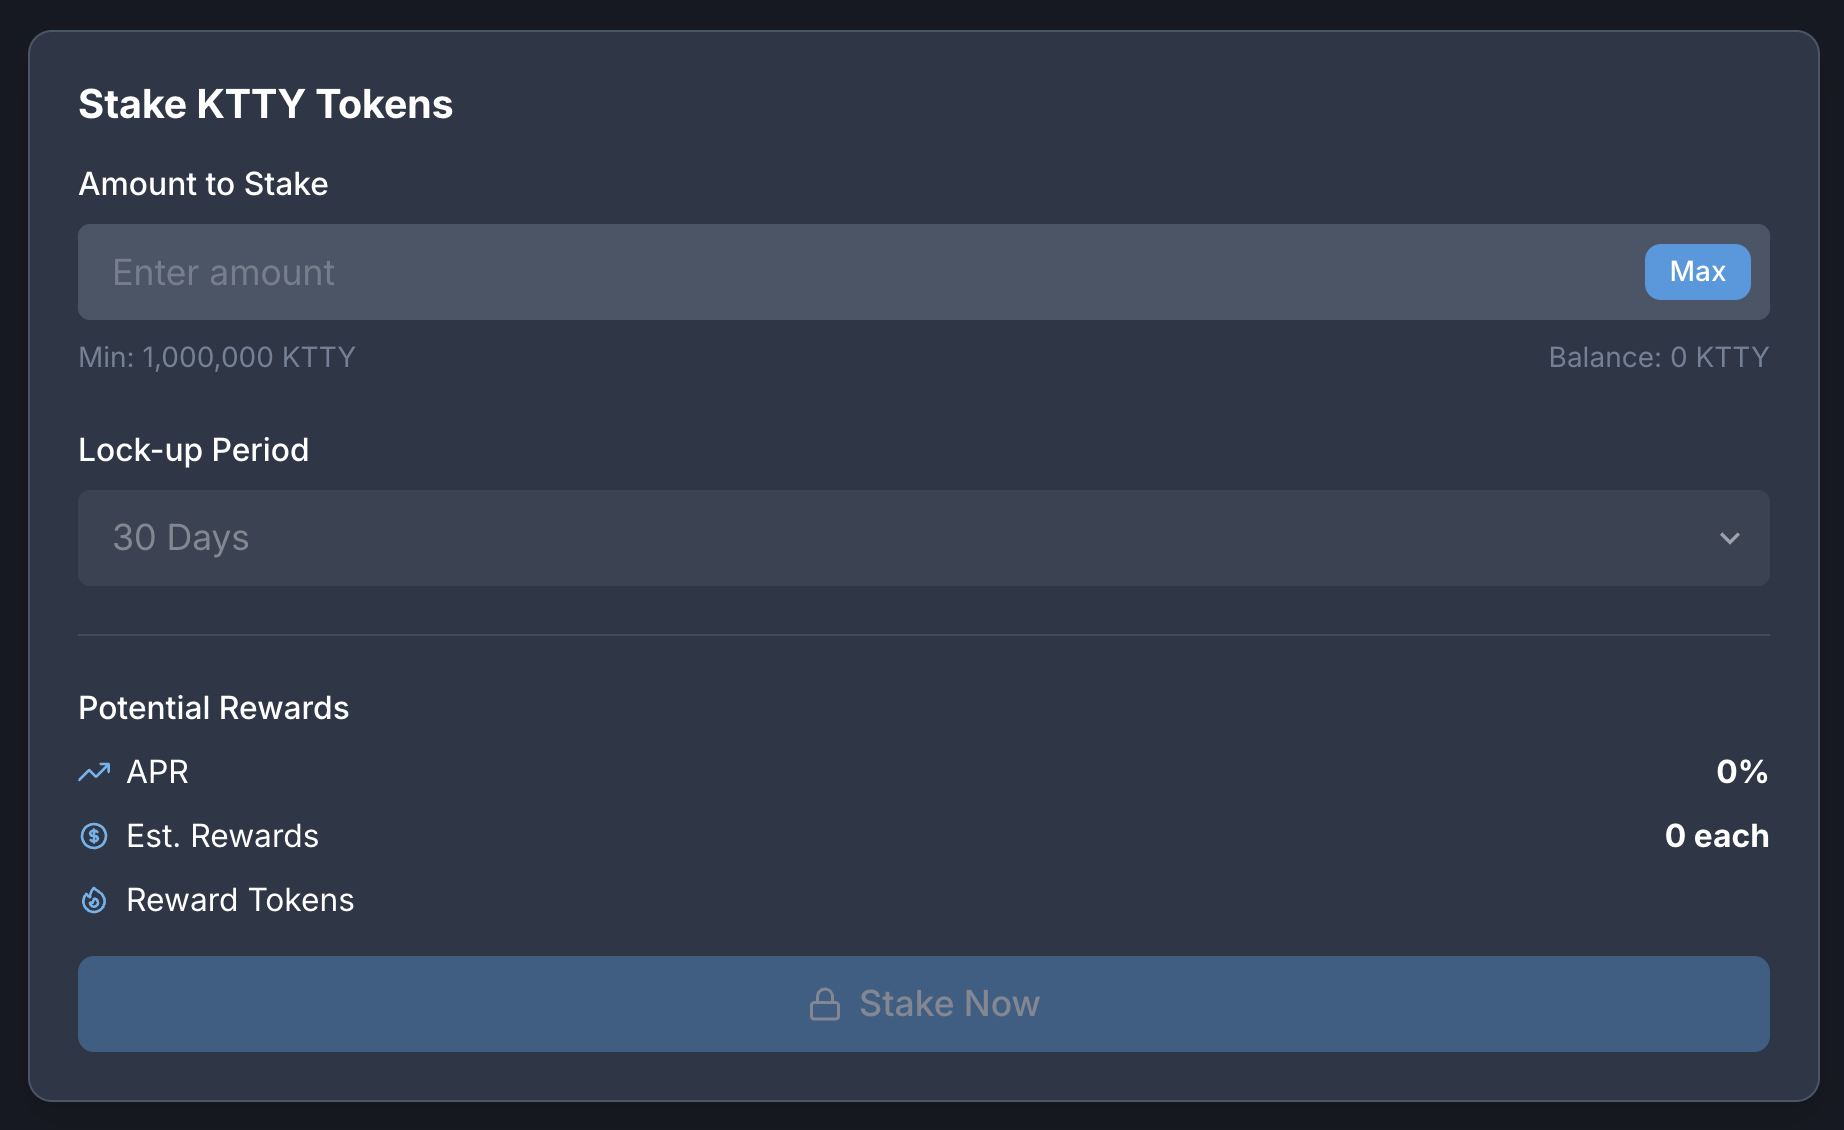The image size is (1844, 1130).
Task: Click the chevron on the Lock-up Period selector
Action: (x=1729, y=538)
